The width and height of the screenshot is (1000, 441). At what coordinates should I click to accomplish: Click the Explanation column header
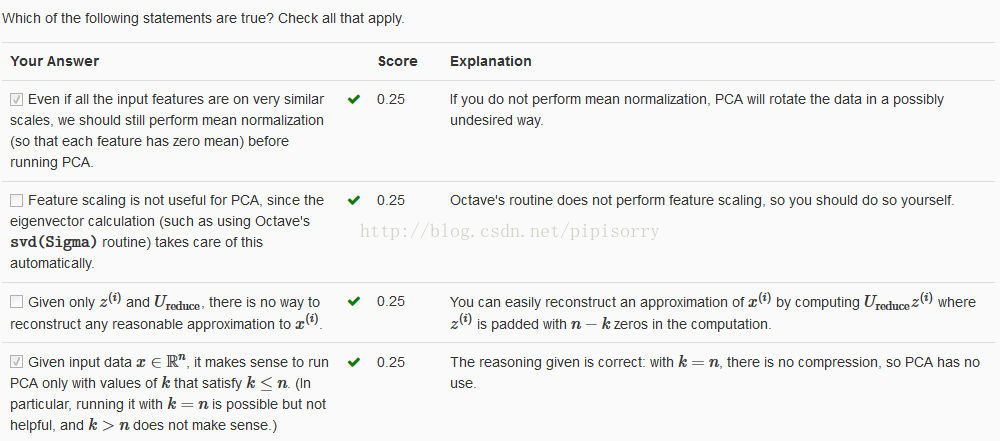pyautogui.click(x=490, y=61)
